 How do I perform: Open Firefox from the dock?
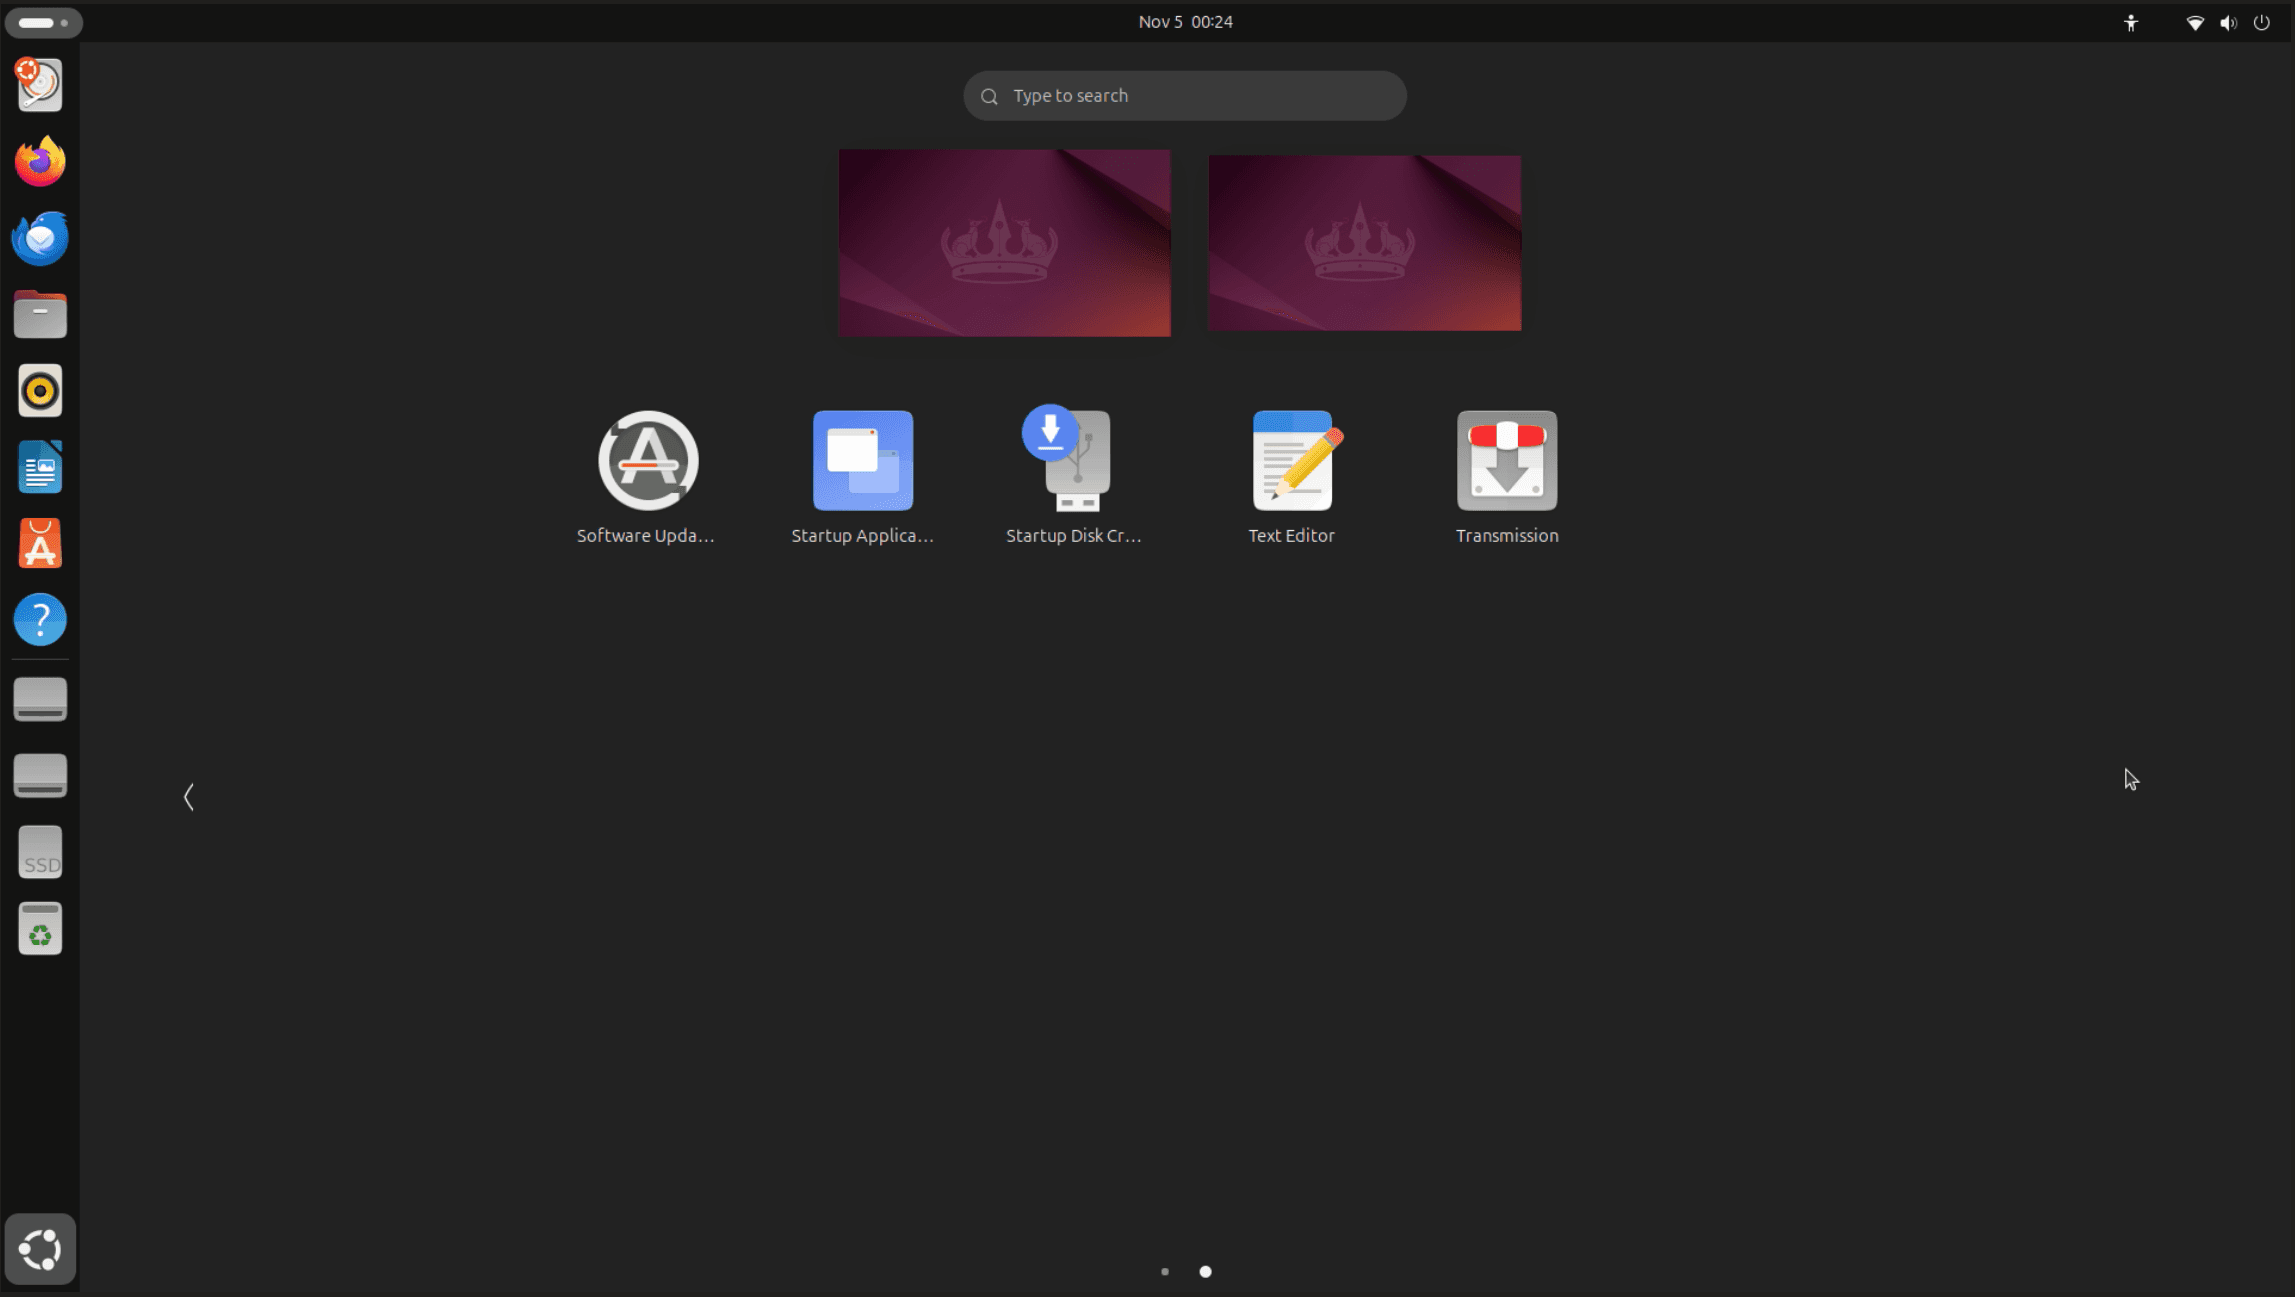coord(40,162)
